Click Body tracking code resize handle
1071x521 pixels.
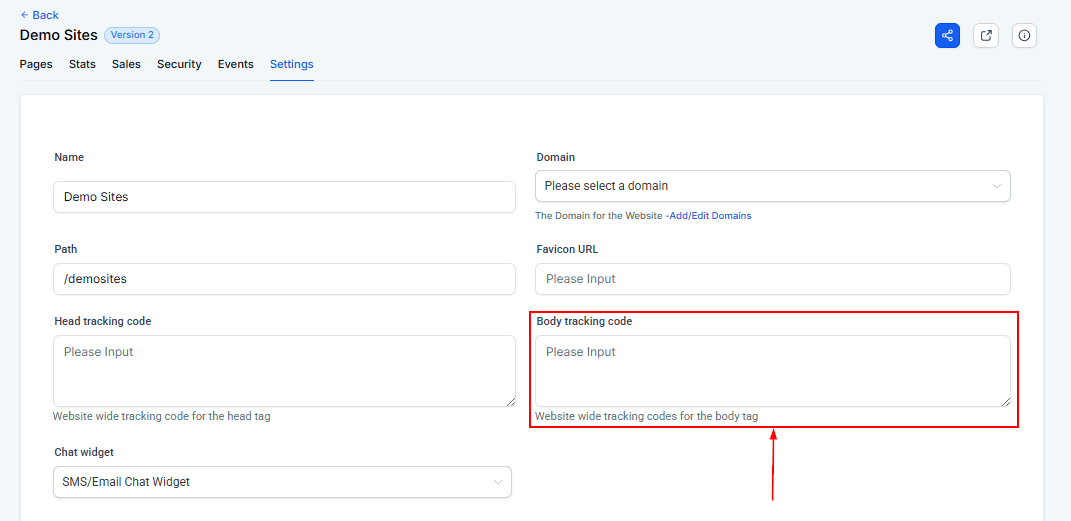point(1005,401)
